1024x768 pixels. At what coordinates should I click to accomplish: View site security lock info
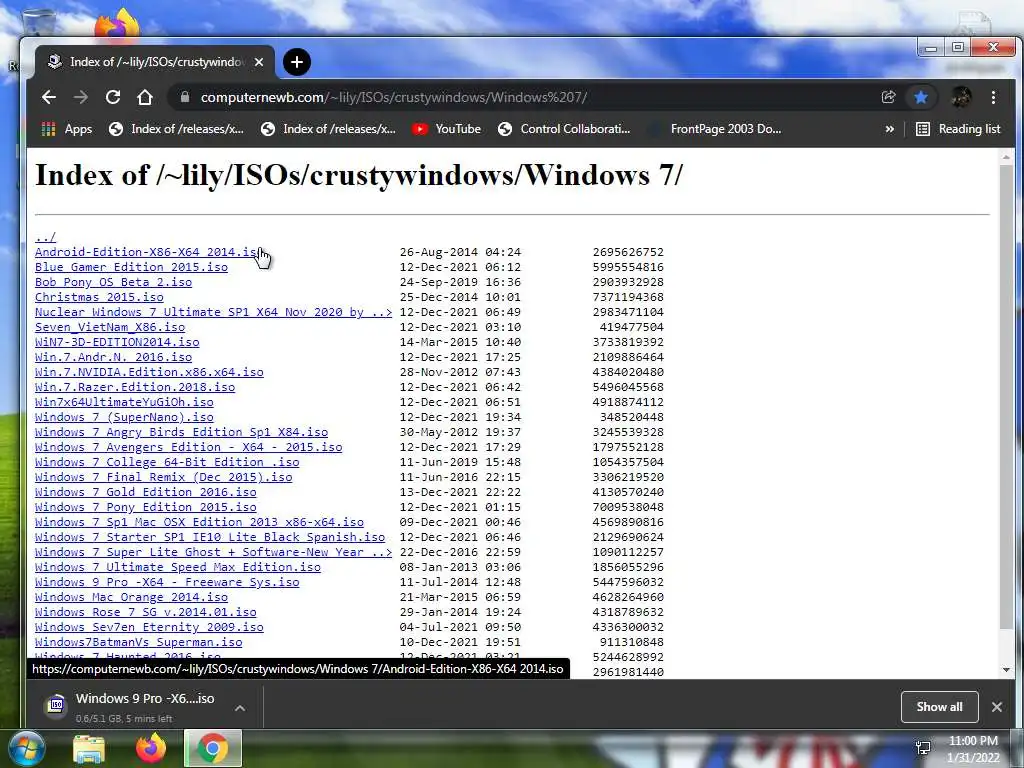(x=185, y=97)
